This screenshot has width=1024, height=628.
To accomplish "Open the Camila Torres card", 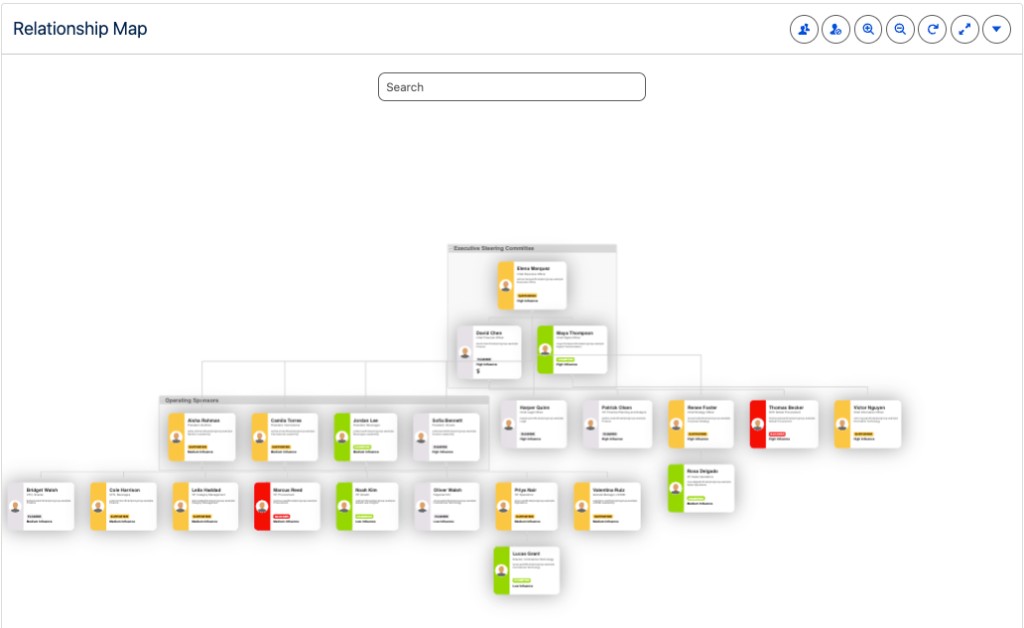I will click(285, 437).
